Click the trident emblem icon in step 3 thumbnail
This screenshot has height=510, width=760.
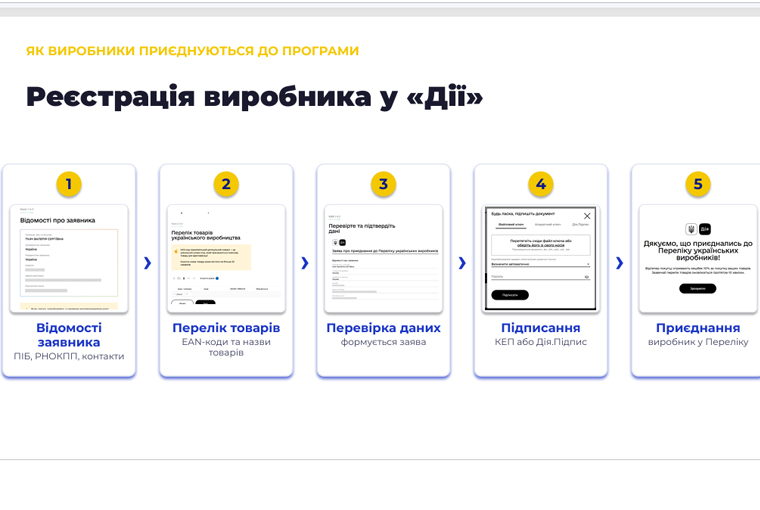click(x=335, y=242)
